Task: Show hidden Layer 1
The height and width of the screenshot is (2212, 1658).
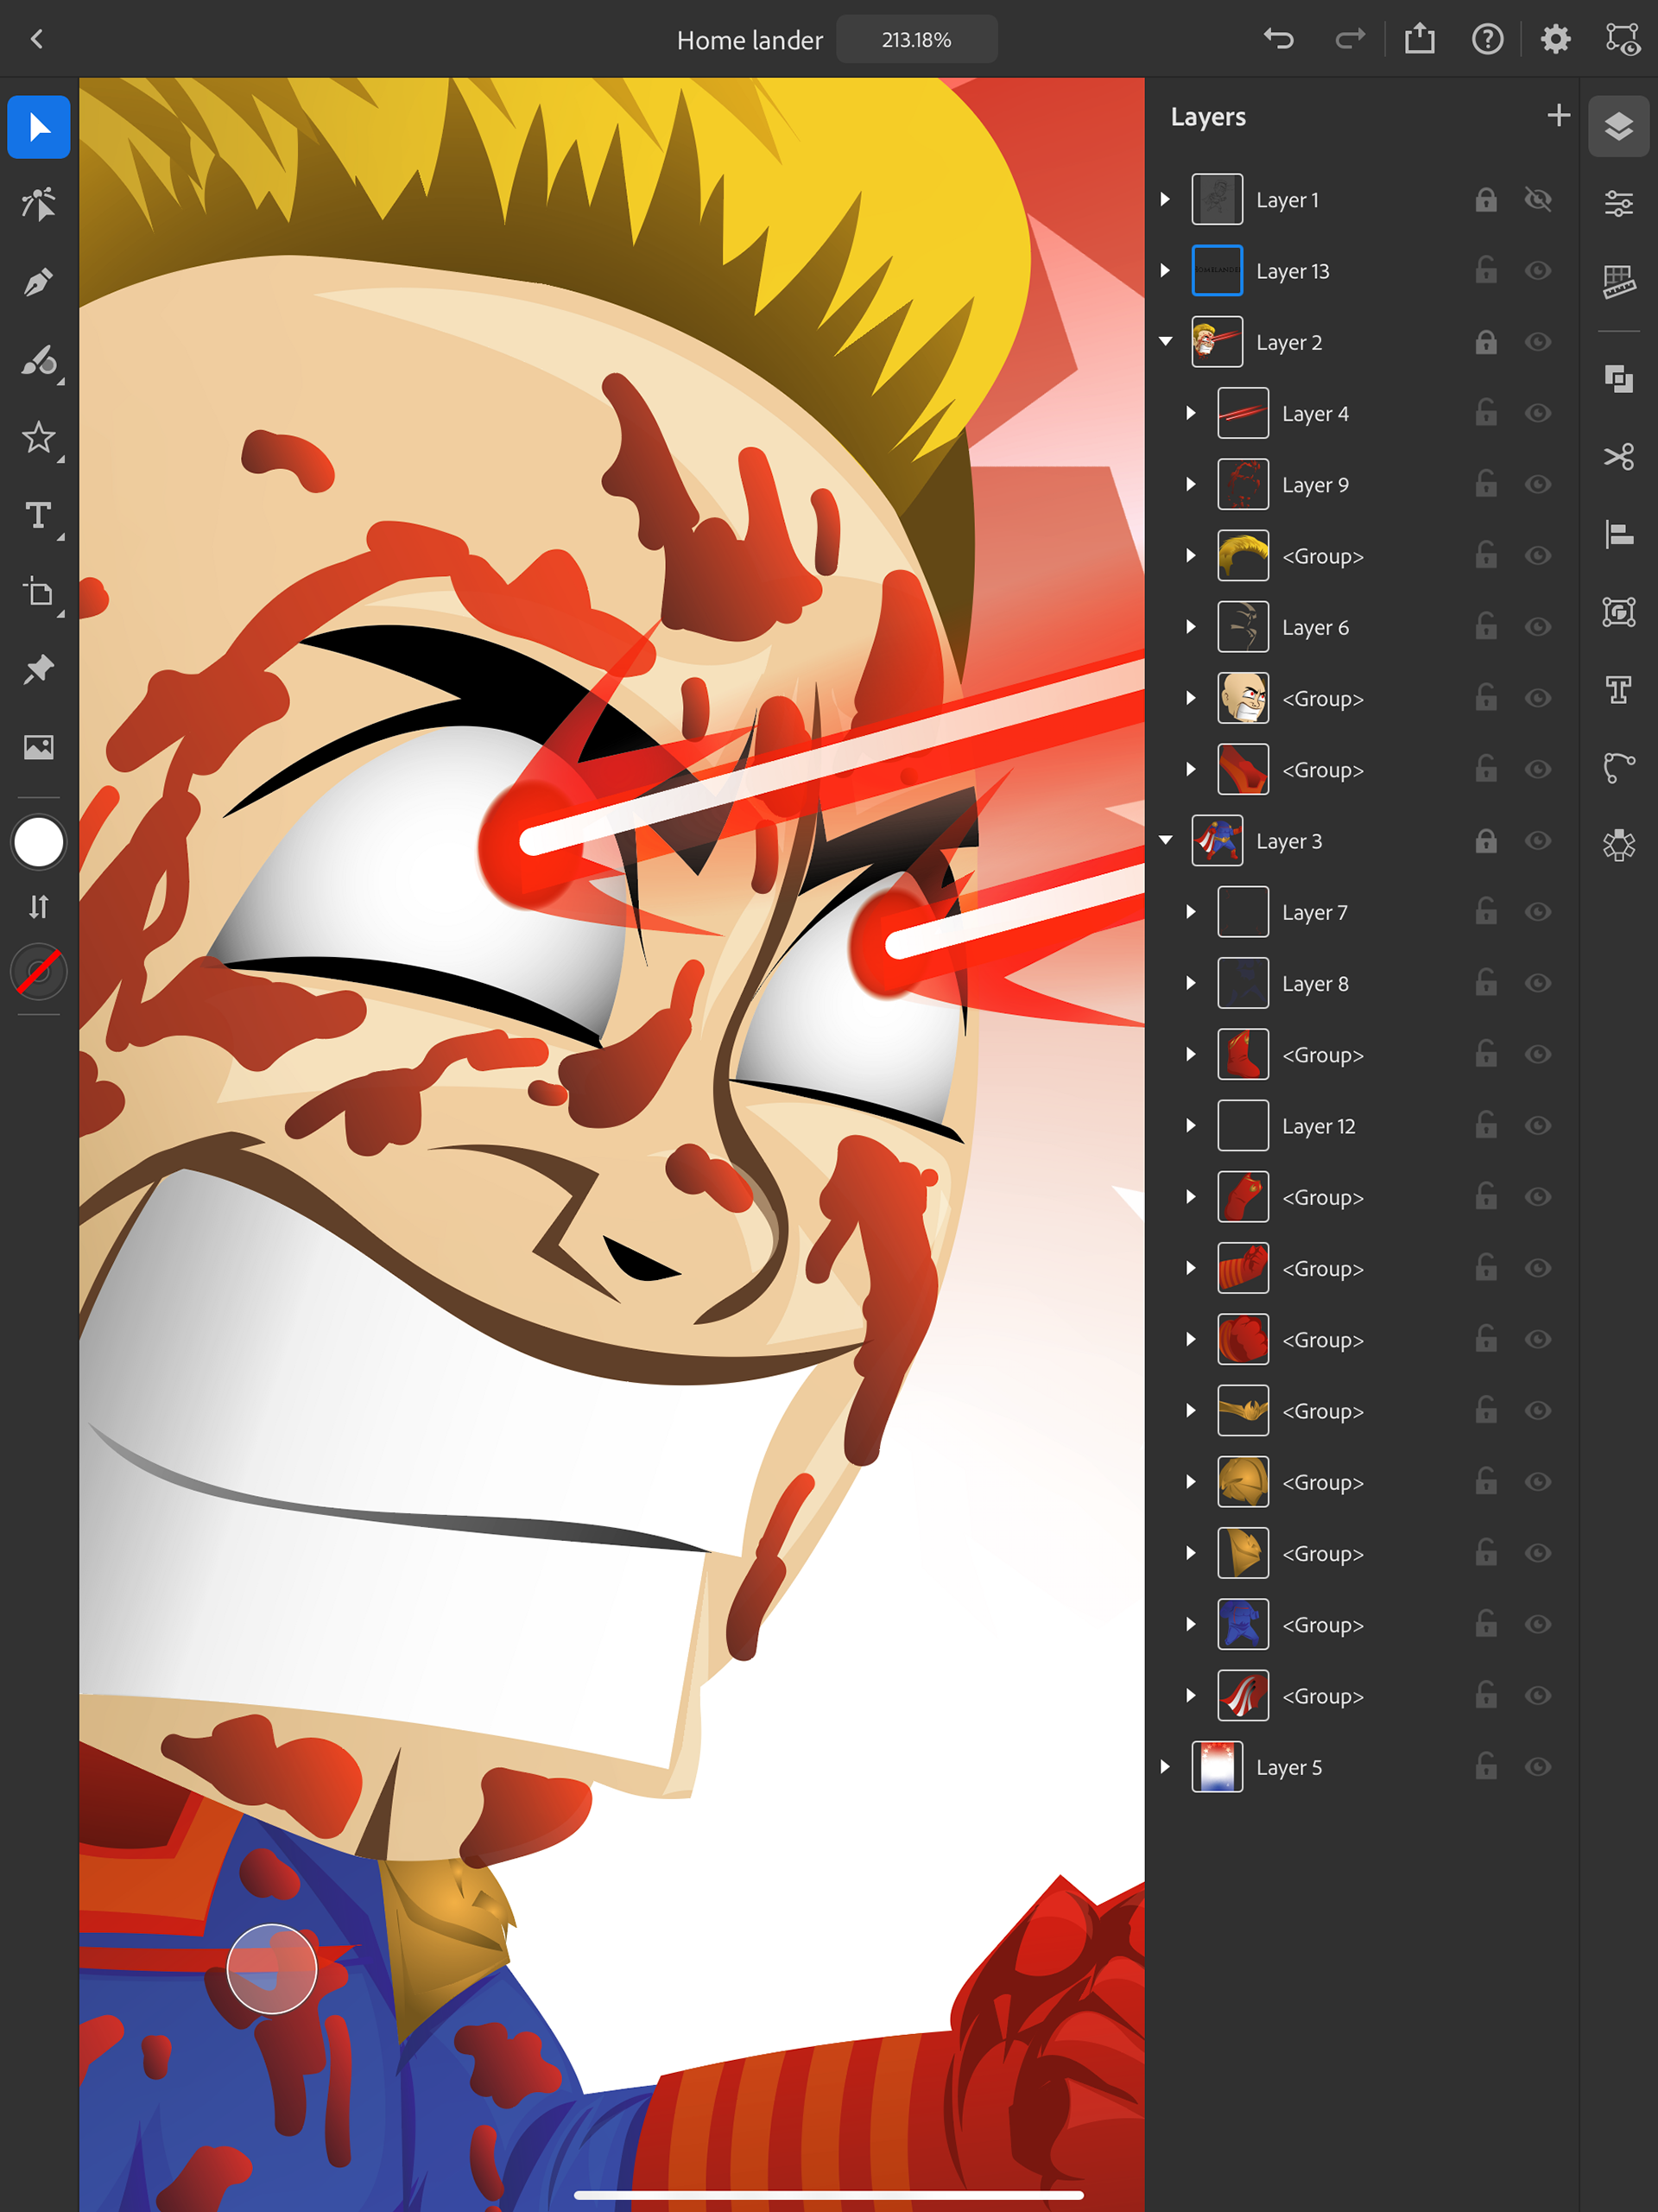Action: (1538, 199)
